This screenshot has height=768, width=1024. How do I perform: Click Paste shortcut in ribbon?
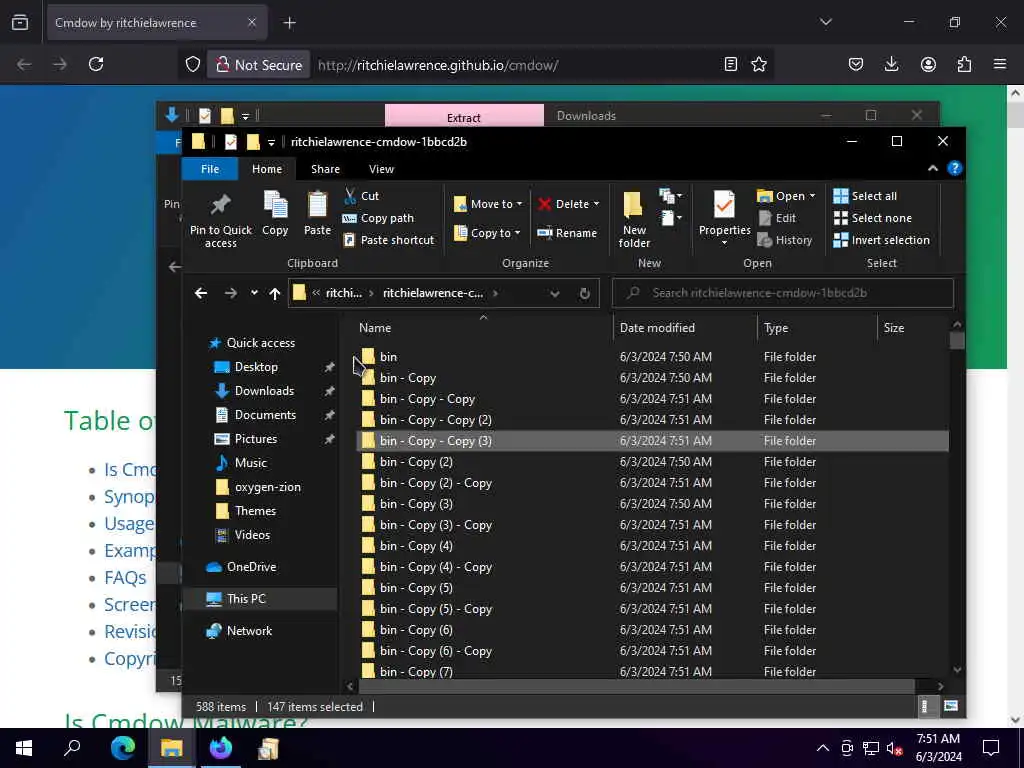pos(388,240)
